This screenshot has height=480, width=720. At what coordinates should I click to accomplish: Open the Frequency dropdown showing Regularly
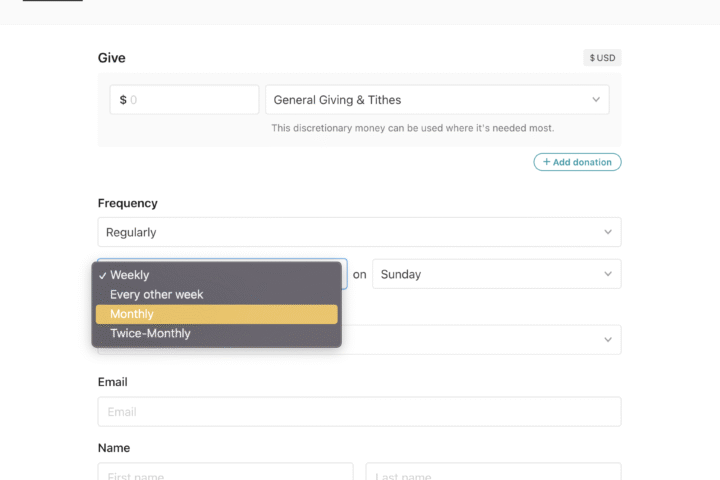[x=358, y=232]
